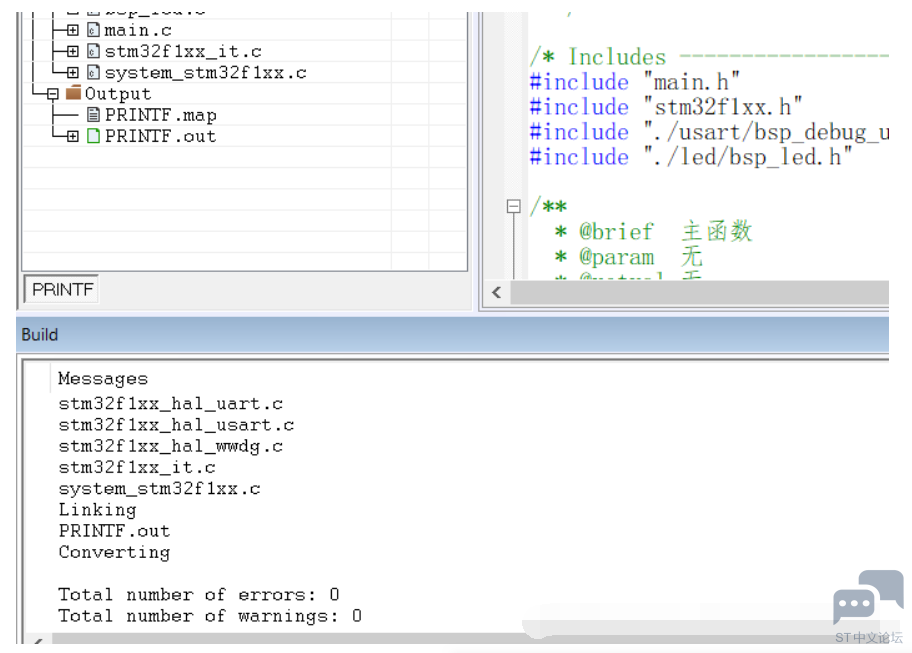
Task: Collapse the Output folder node
Action: coord(52,93)
